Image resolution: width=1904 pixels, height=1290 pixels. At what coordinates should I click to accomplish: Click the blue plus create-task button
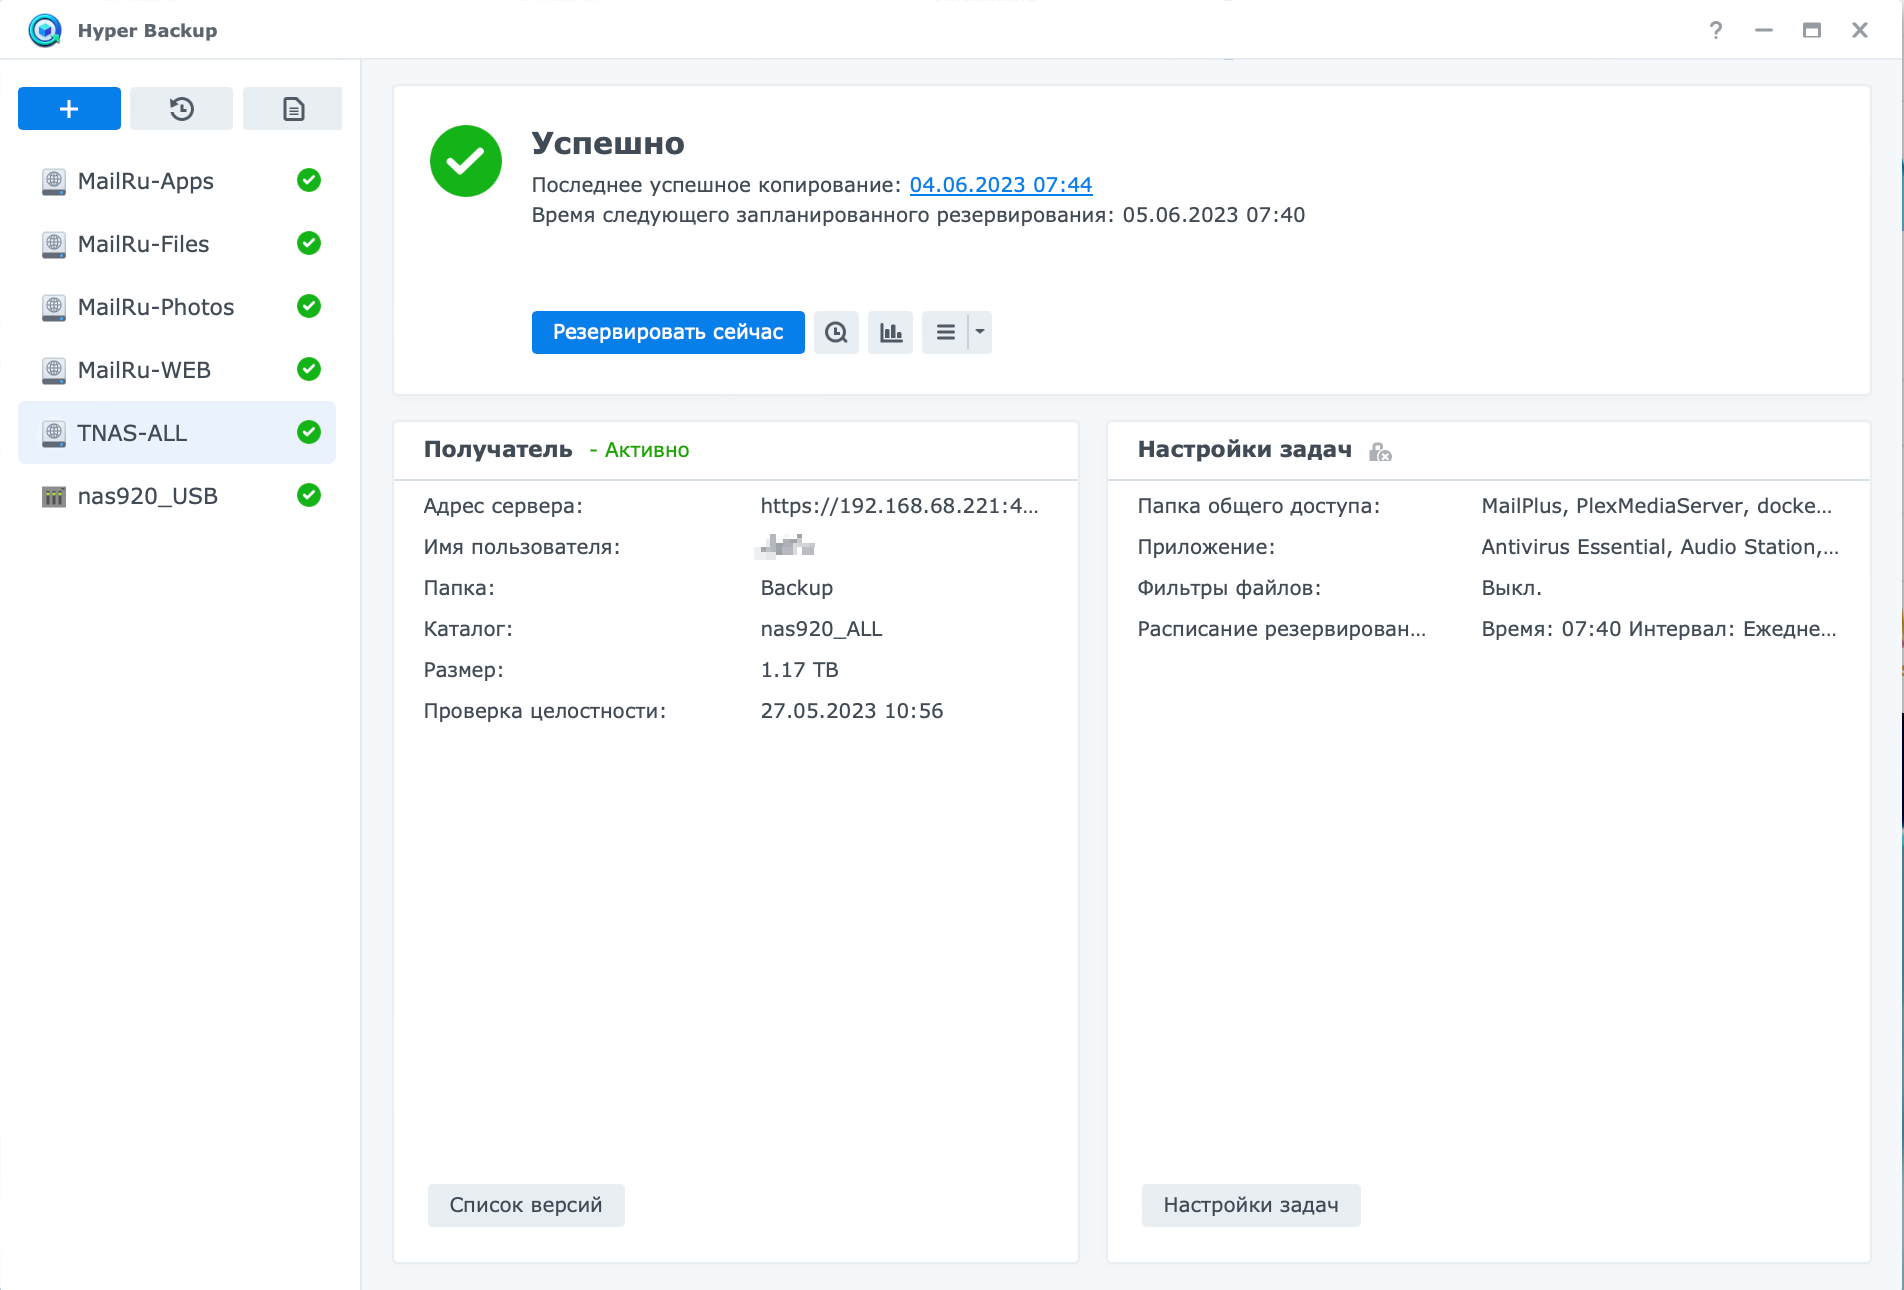click(69, 109)
